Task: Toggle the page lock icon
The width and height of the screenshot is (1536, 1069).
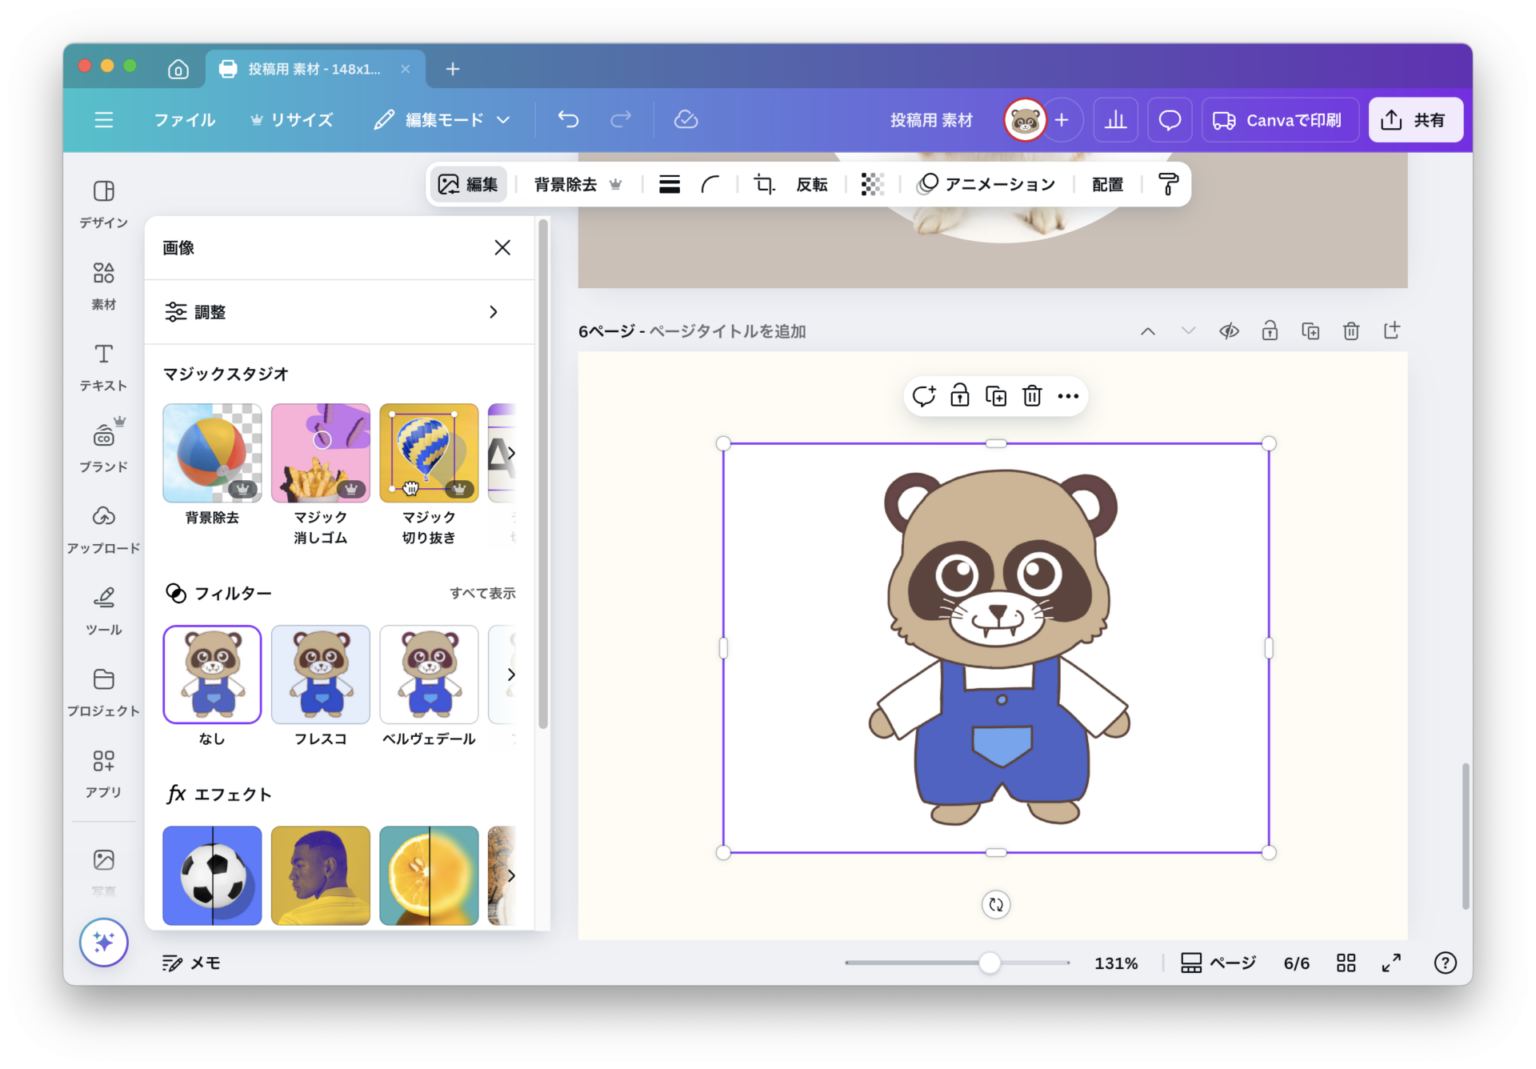Action: click(x=1270, y=330)
